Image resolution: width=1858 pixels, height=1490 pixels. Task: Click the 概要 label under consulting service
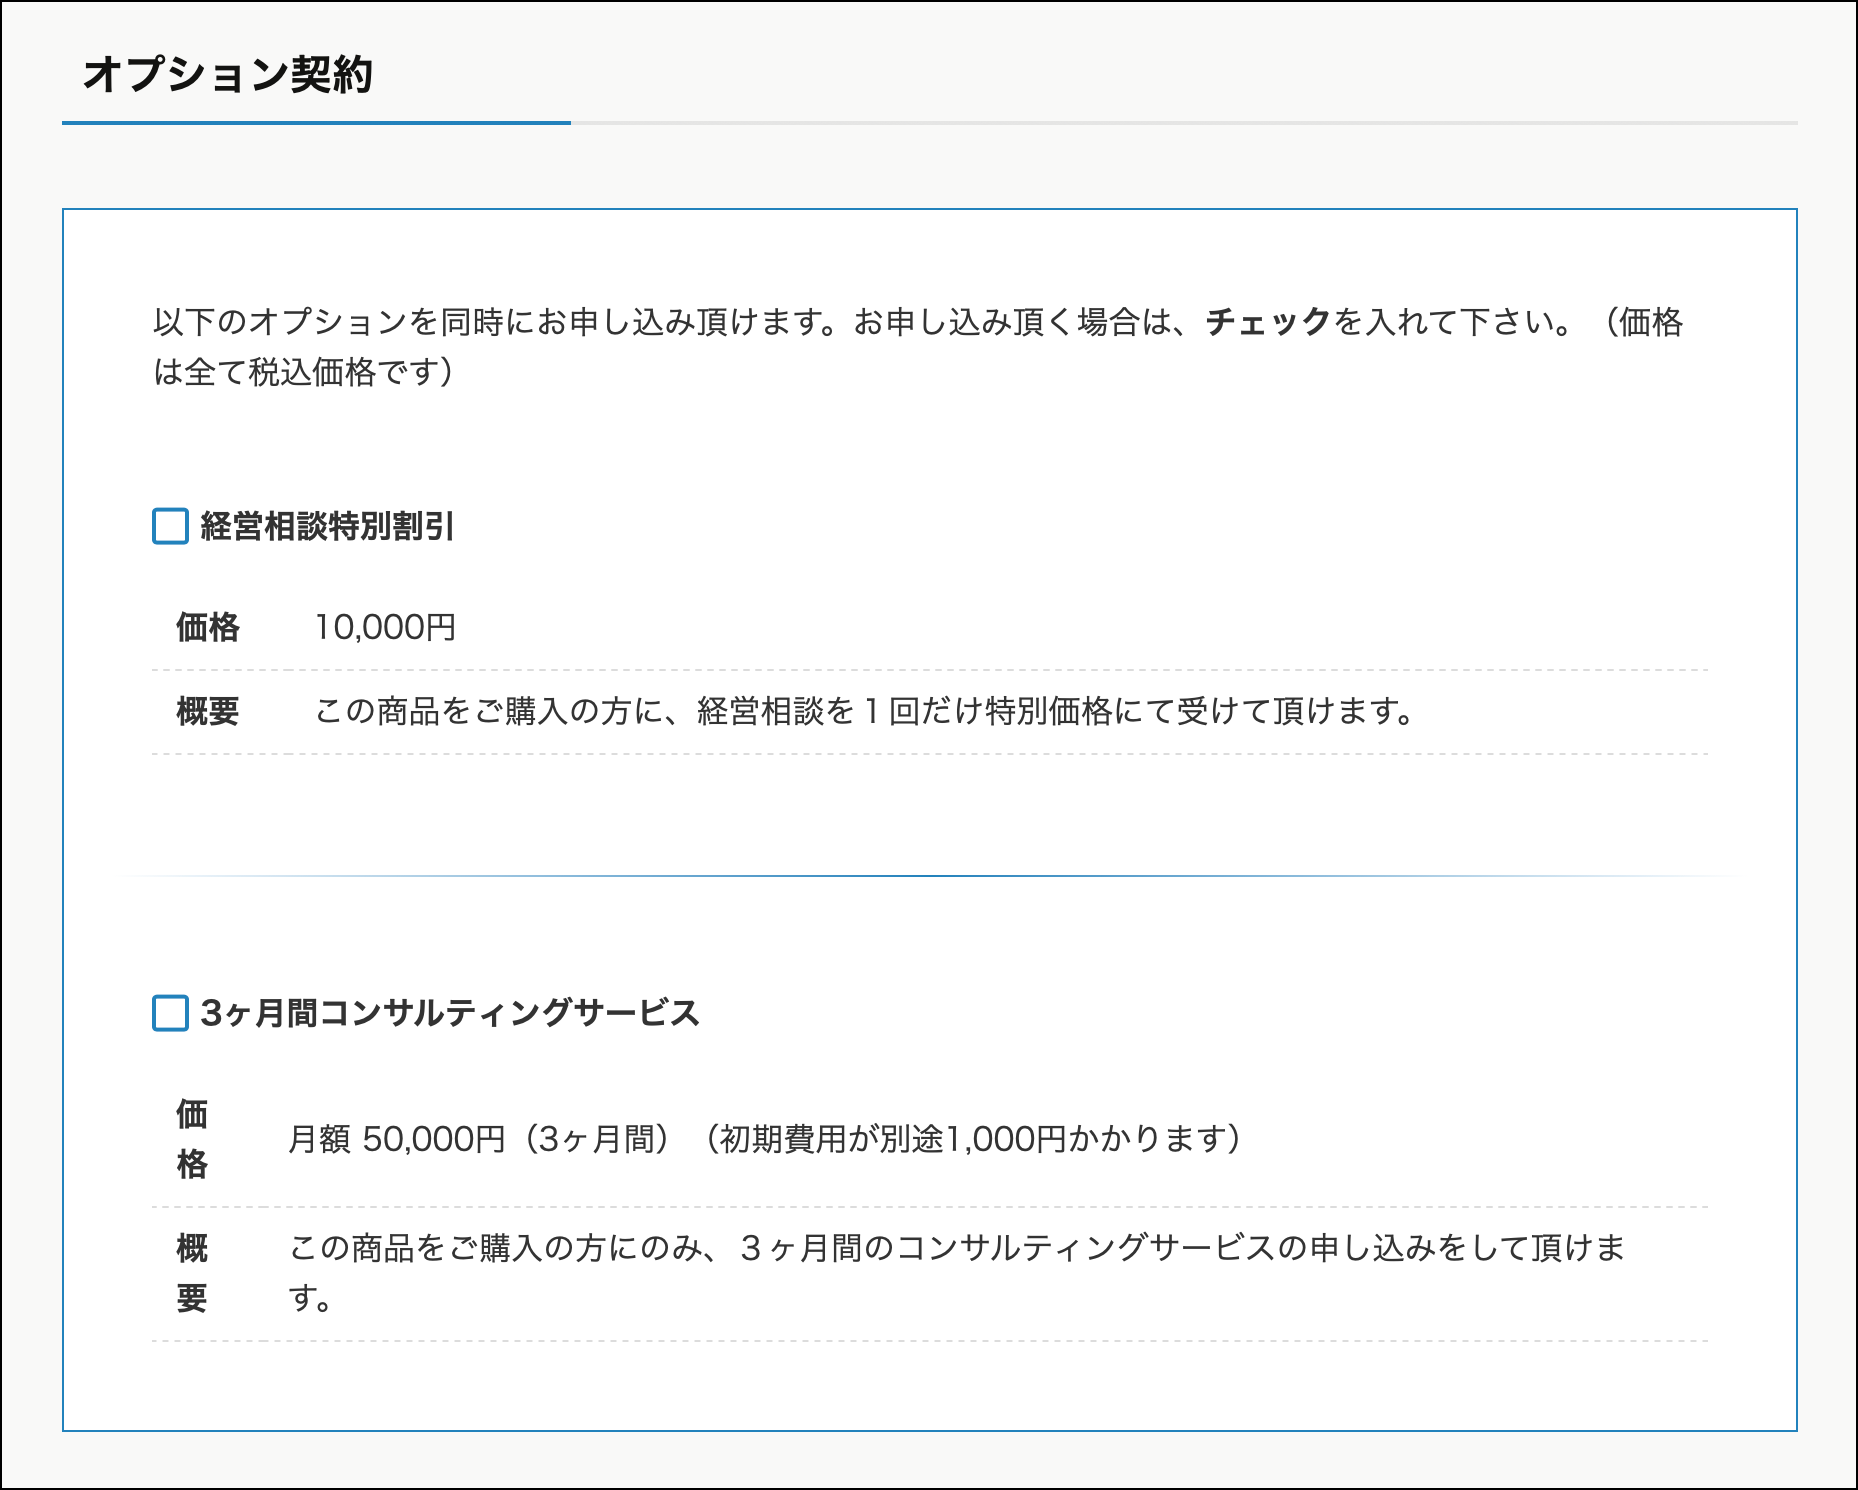[192, 1273]
